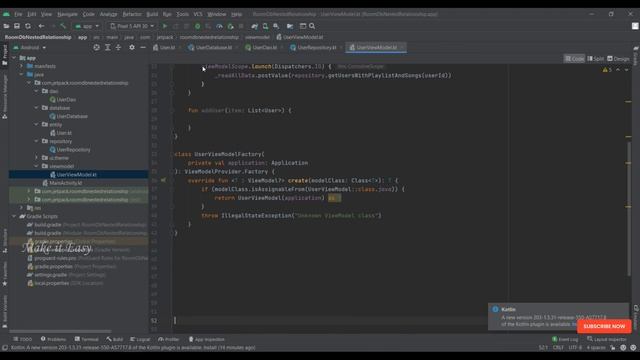This screenshot has width=640, height=360.
Task: Switch to the UserDao.kt editor tab
Action: point(264,47)
